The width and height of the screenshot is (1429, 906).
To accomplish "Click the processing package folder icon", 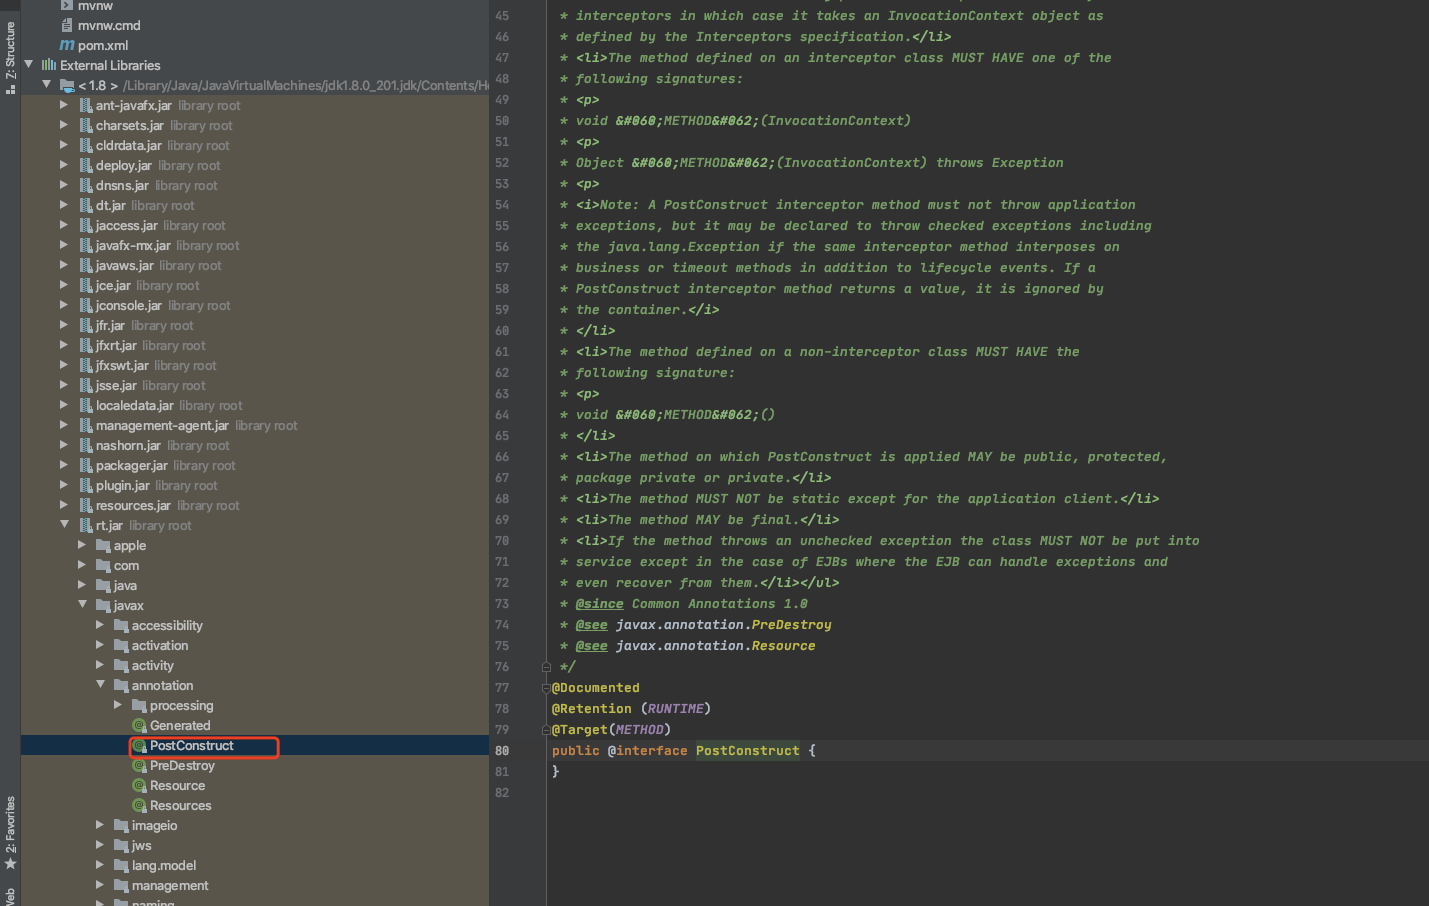I will (x=139, y=705).
